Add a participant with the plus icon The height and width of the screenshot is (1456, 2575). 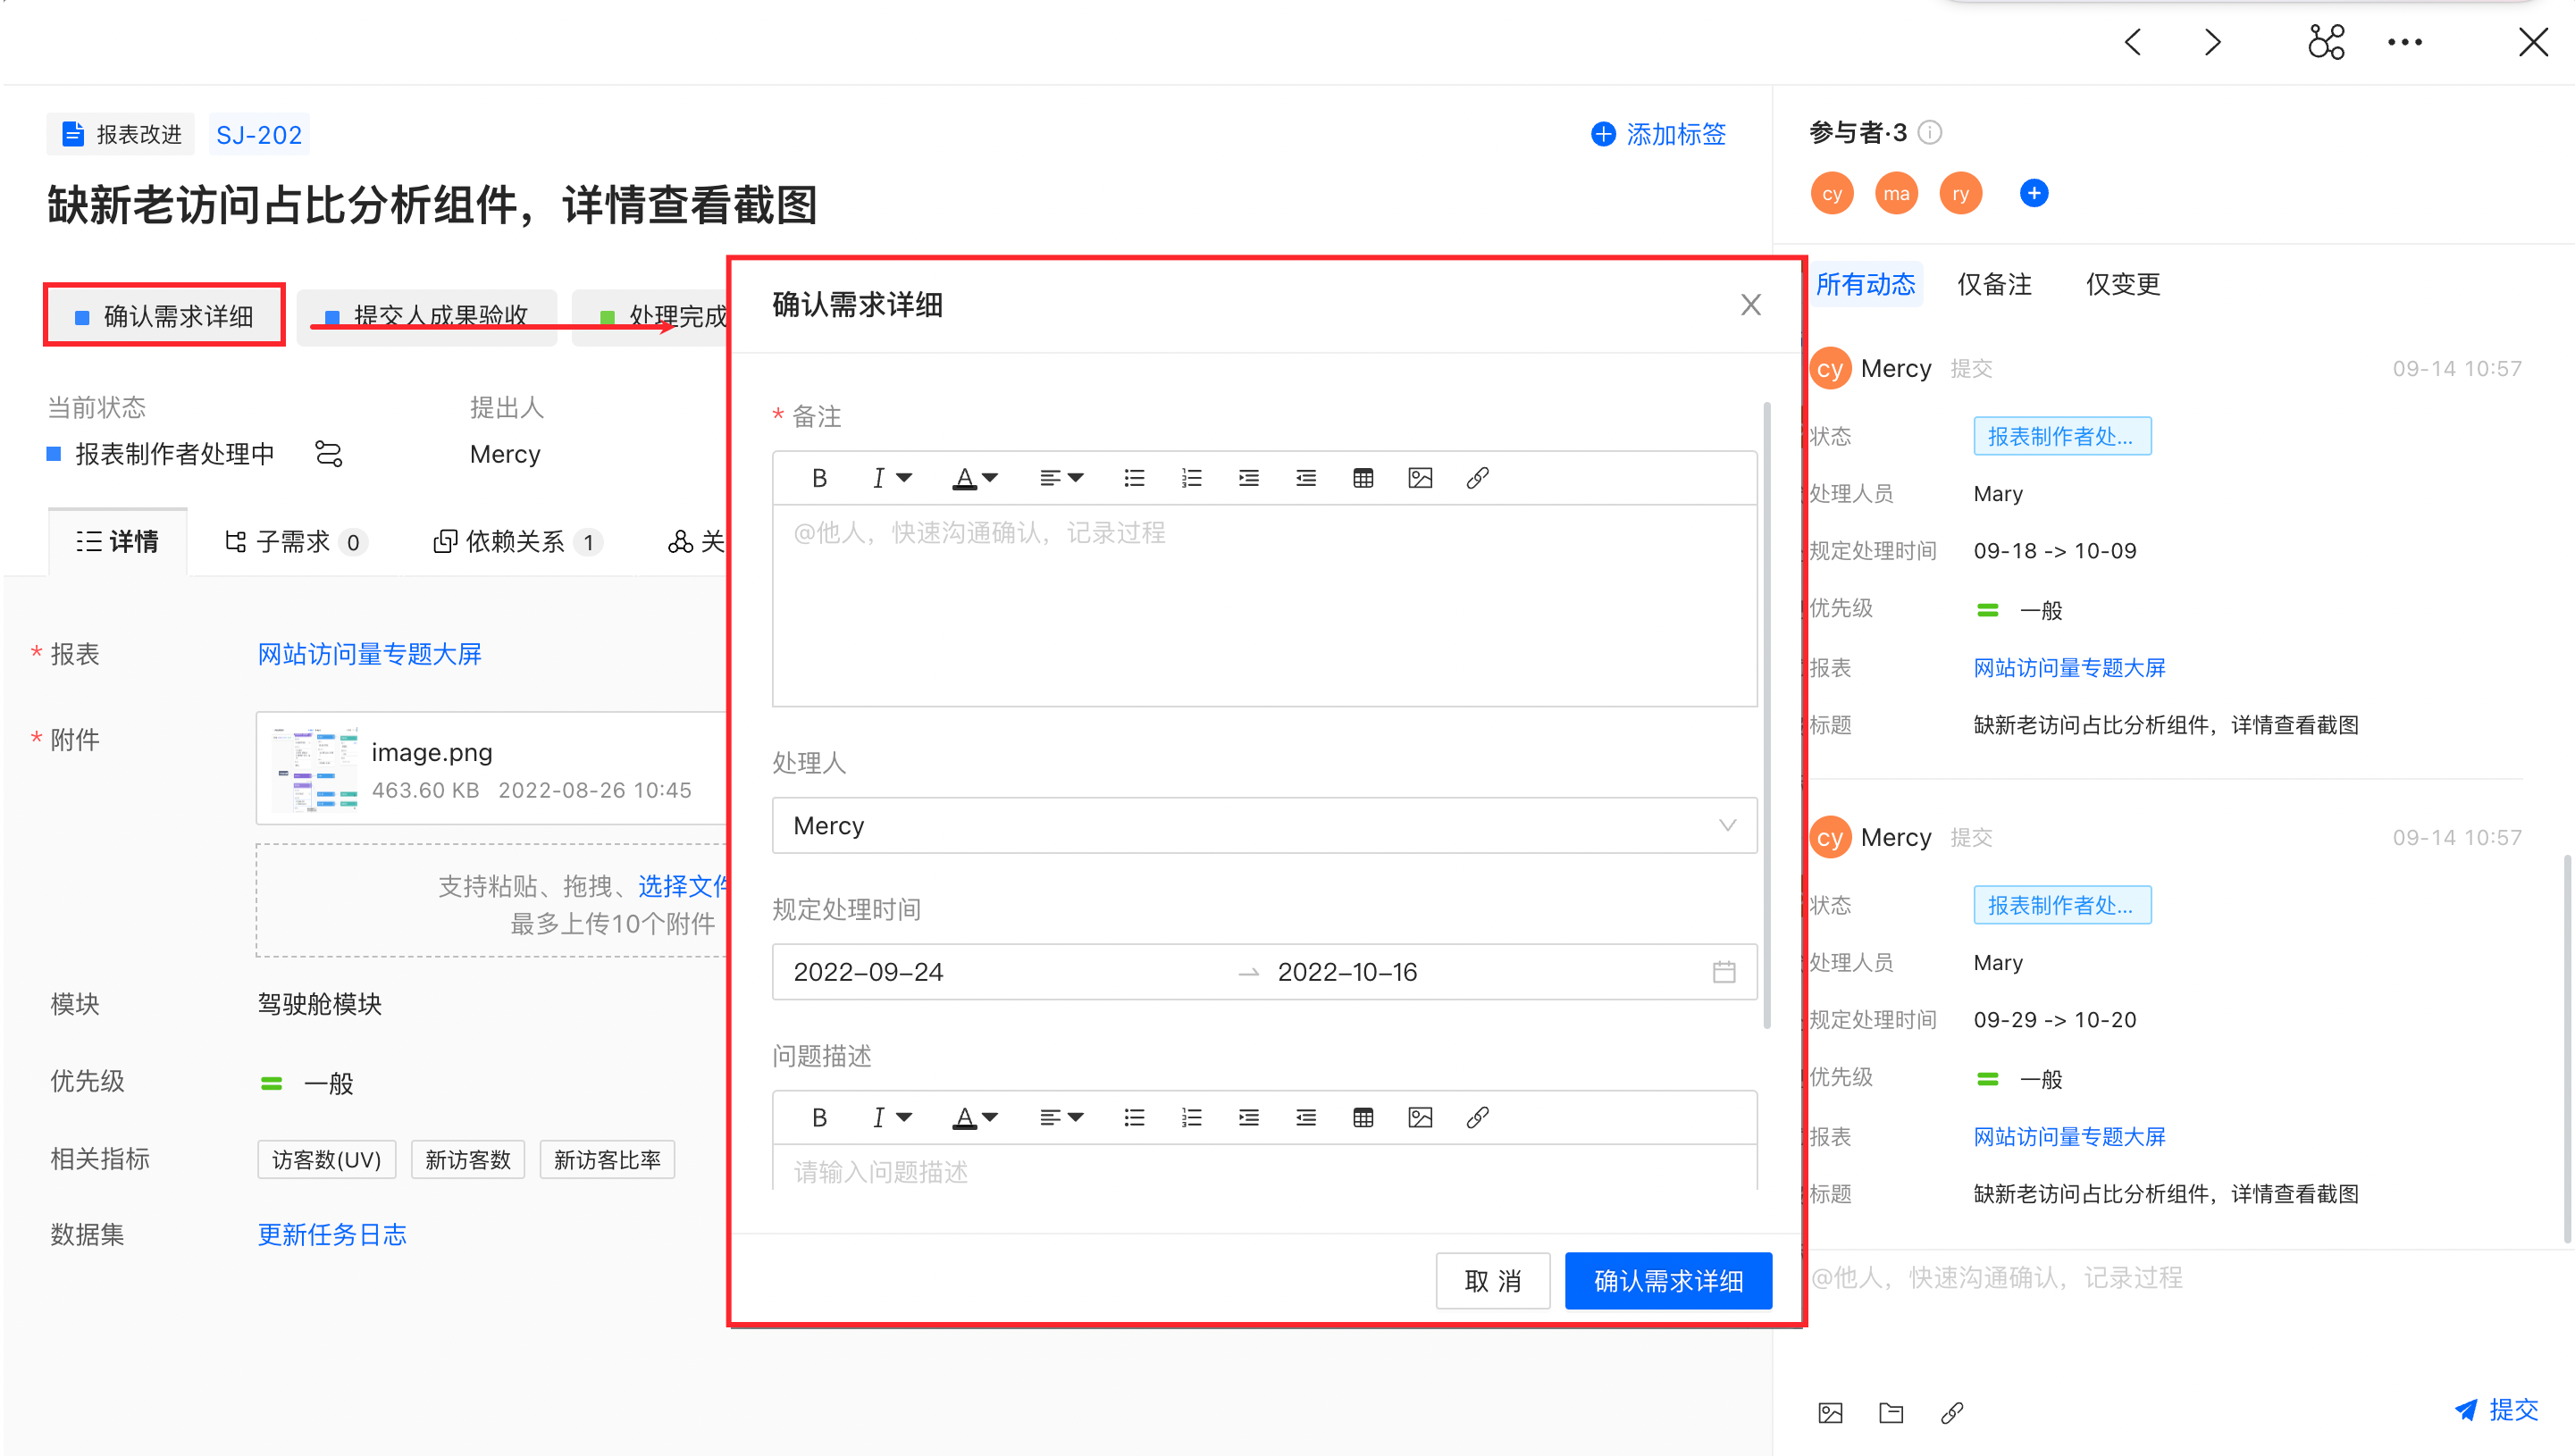coord(2033,193)
